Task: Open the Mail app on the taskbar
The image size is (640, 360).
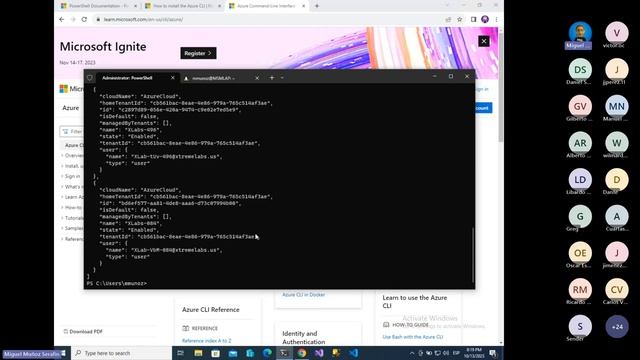Action: [233, 353]
